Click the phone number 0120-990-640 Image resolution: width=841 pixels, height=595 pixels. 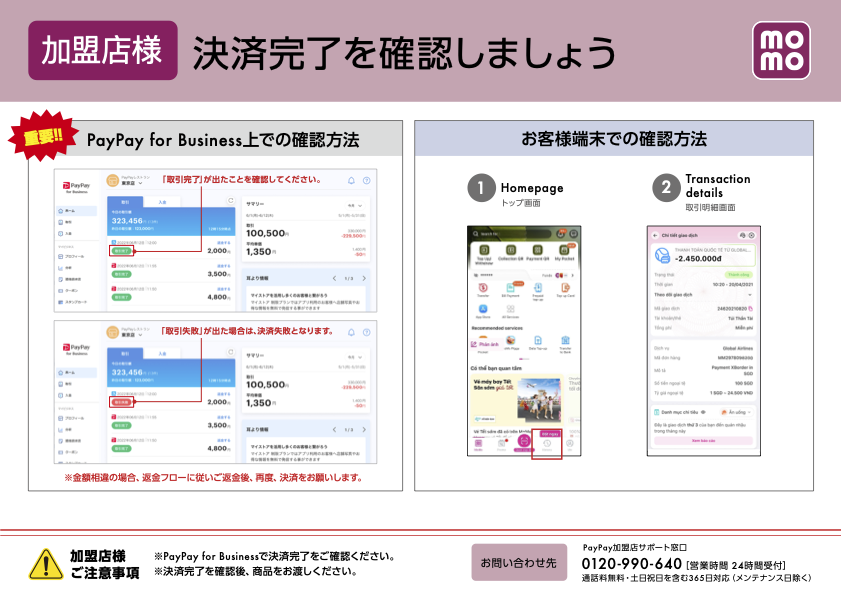631,563
